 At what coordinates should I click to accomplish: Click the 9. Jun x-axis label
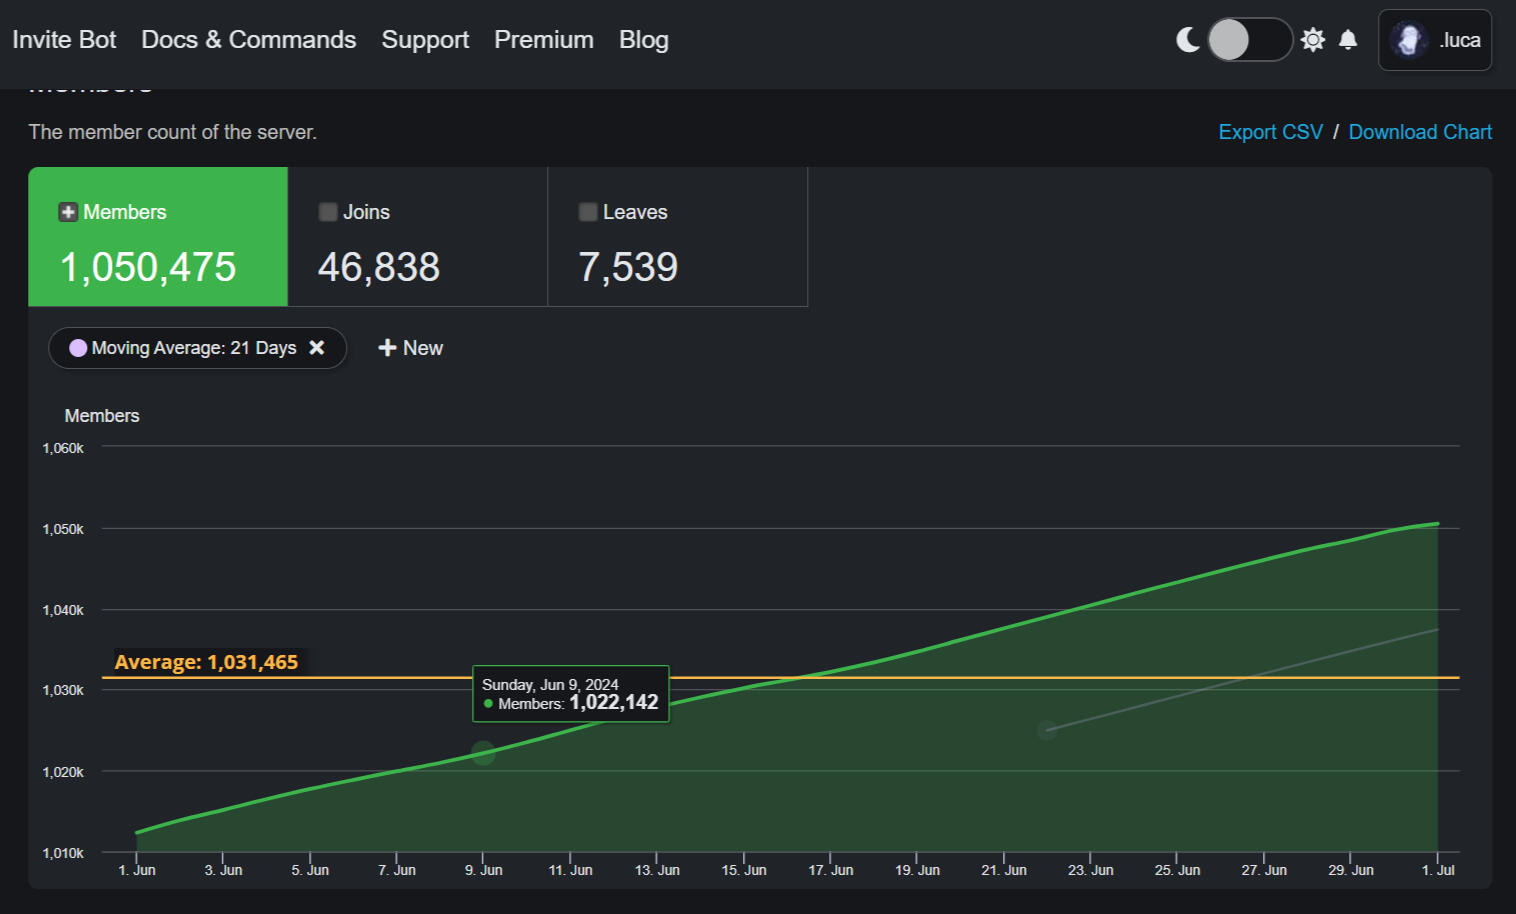[x=484, y=870]
